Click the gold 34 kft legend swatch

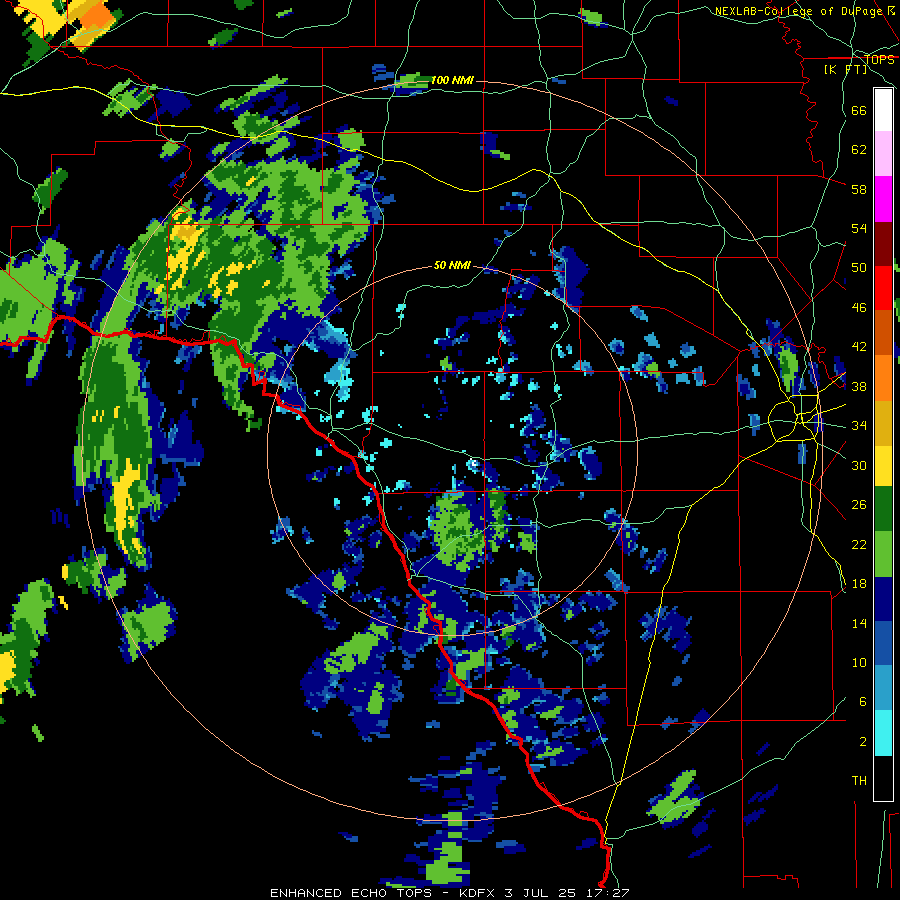[883, 423]
